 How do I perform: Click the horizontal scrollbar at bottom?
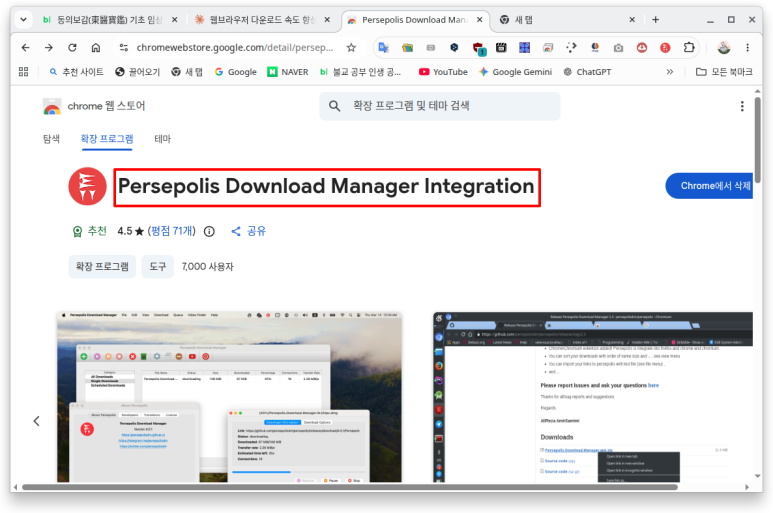(x=350, y=487)
